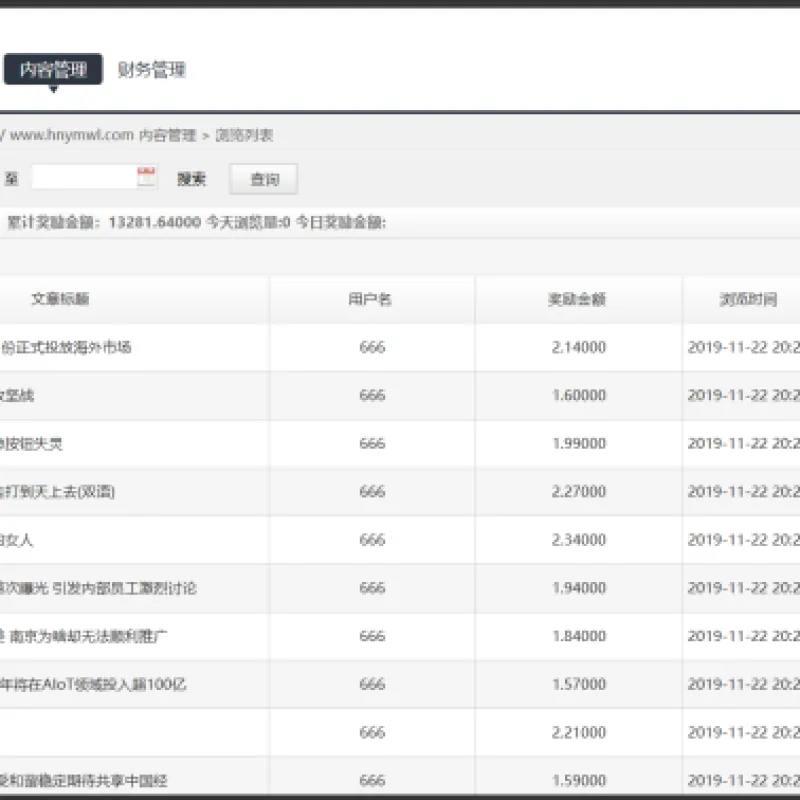Viewport: 800px width, 800px height.
Task: Click the browse time in the 1.60000 row
Action: [x=743, y=395]
